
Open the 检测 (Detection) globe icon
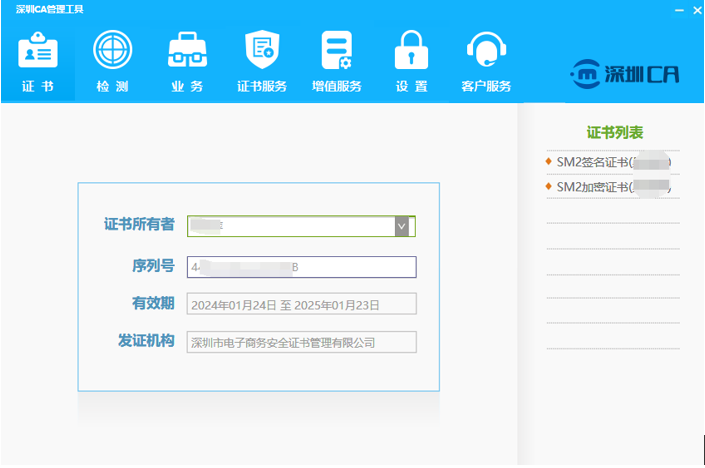pos(112,51)
